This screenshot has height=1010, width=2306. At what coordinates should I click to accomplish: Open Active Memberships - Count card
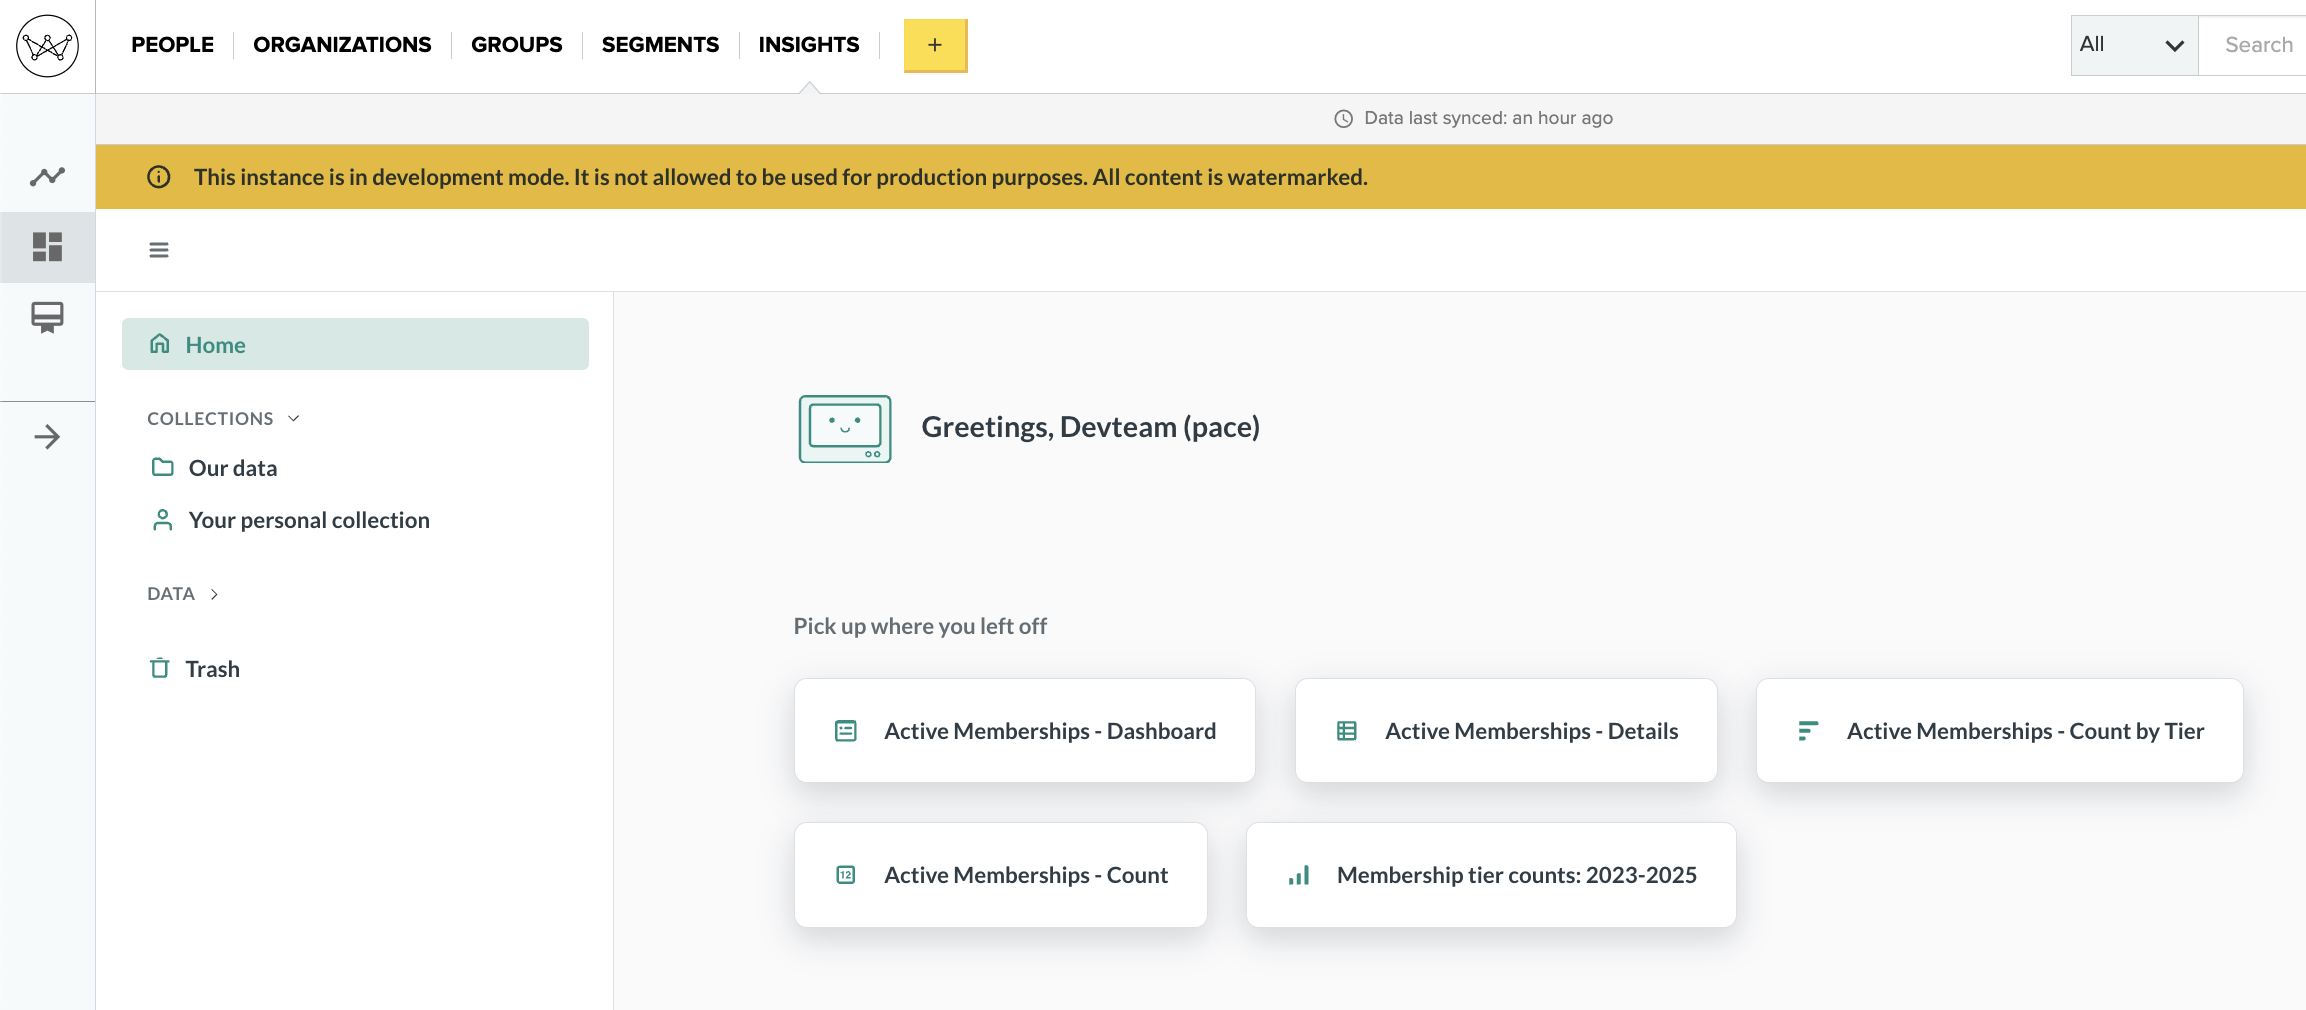click(1001, 875)
